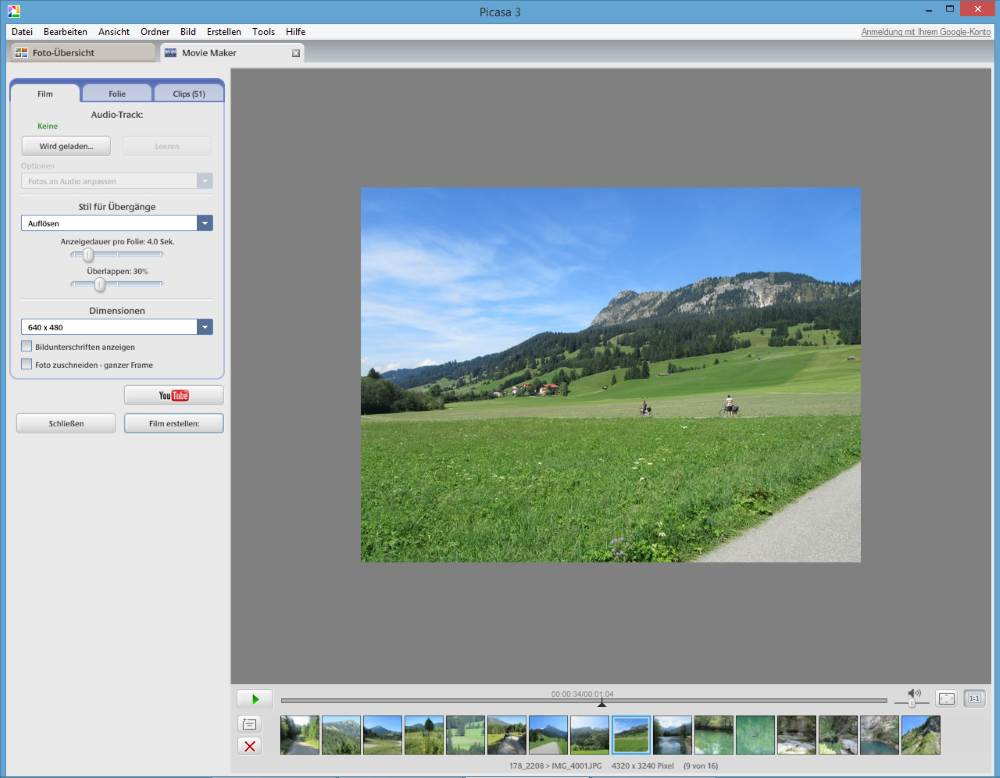
Task: Click the YouTube upload button
Action: point(173,395)
